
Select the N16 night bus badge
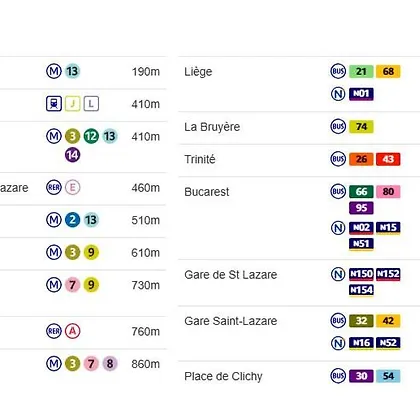coord(361,343)
